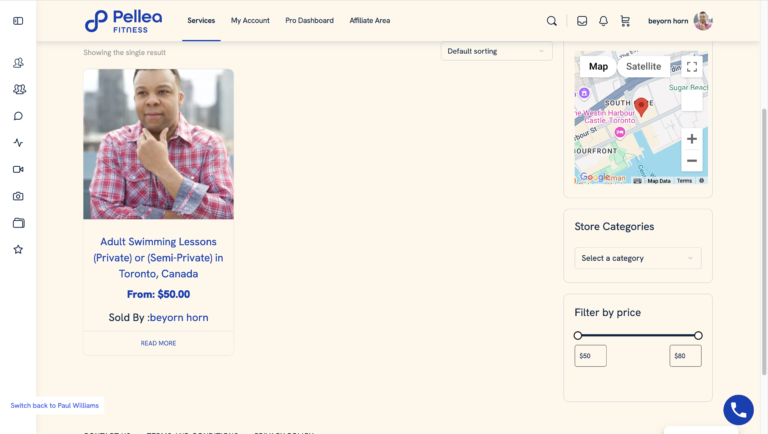
Task: Zoom out on the map
Action: tap(692, 161)
